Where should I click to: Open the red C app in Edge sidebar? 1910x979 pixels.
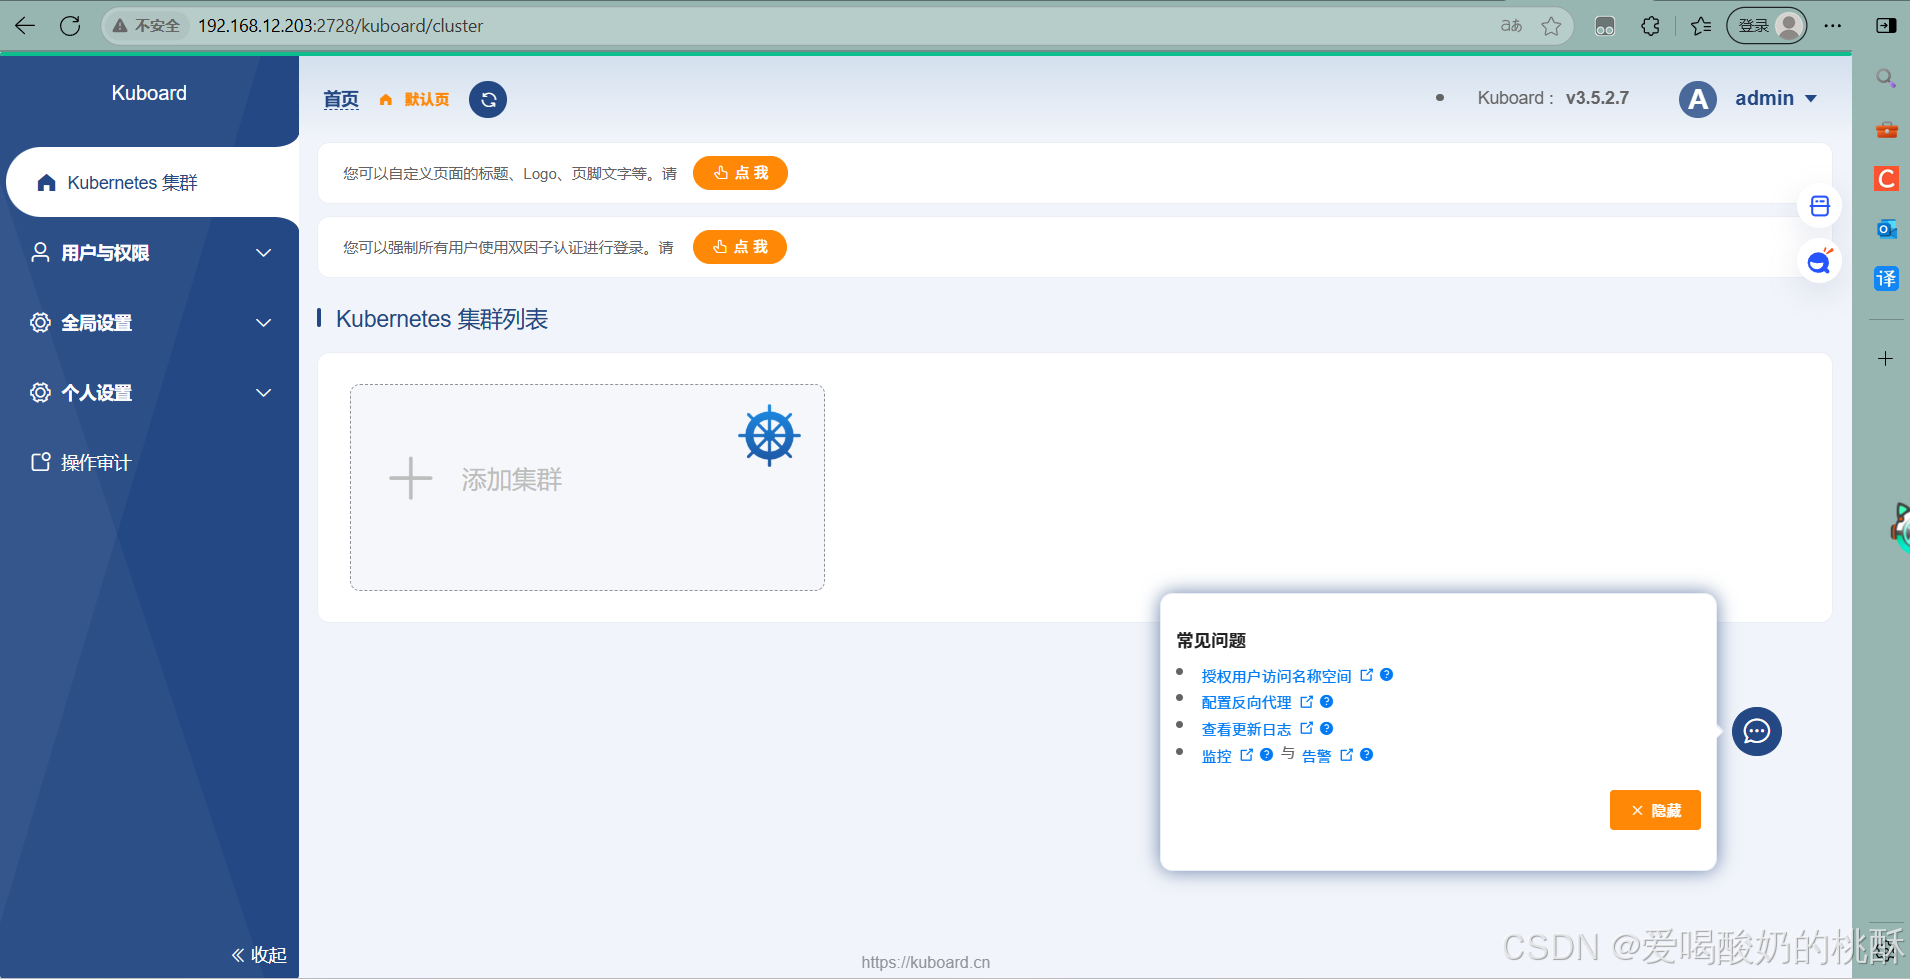[x=1886, y=179]
